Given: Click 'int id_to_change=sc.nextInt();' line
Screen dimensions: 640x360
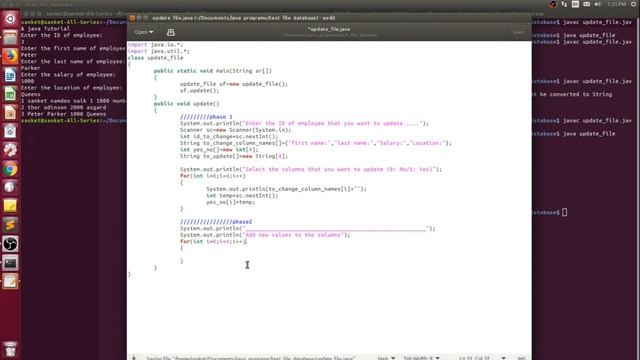Looking at the screenshot, I should 229,136.
